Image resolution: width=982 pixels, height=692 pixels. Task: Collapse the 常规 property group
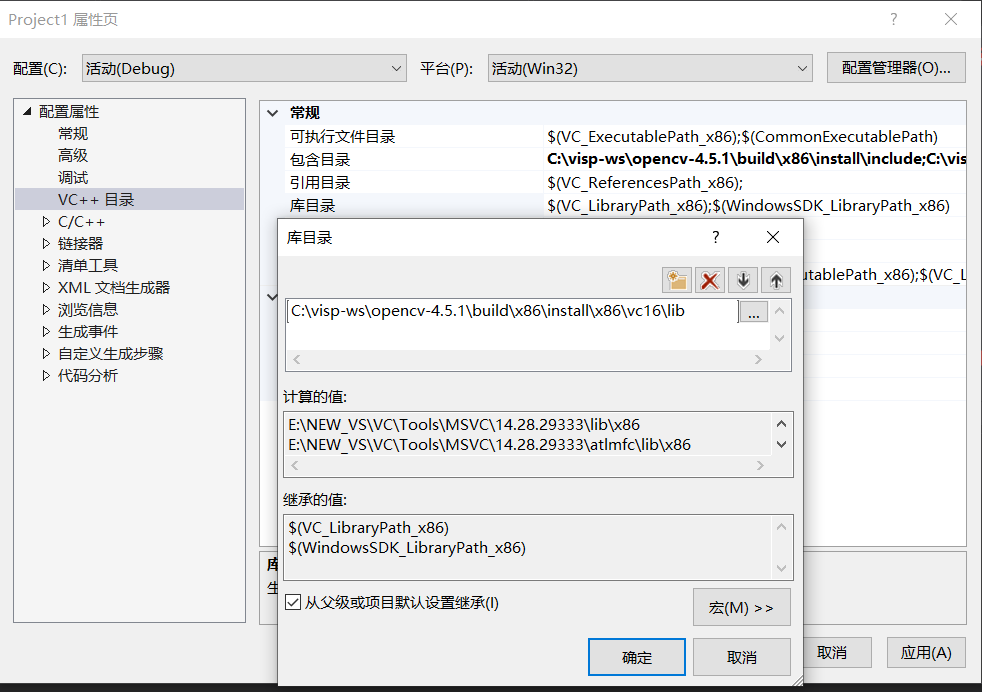tap(272, 113)
